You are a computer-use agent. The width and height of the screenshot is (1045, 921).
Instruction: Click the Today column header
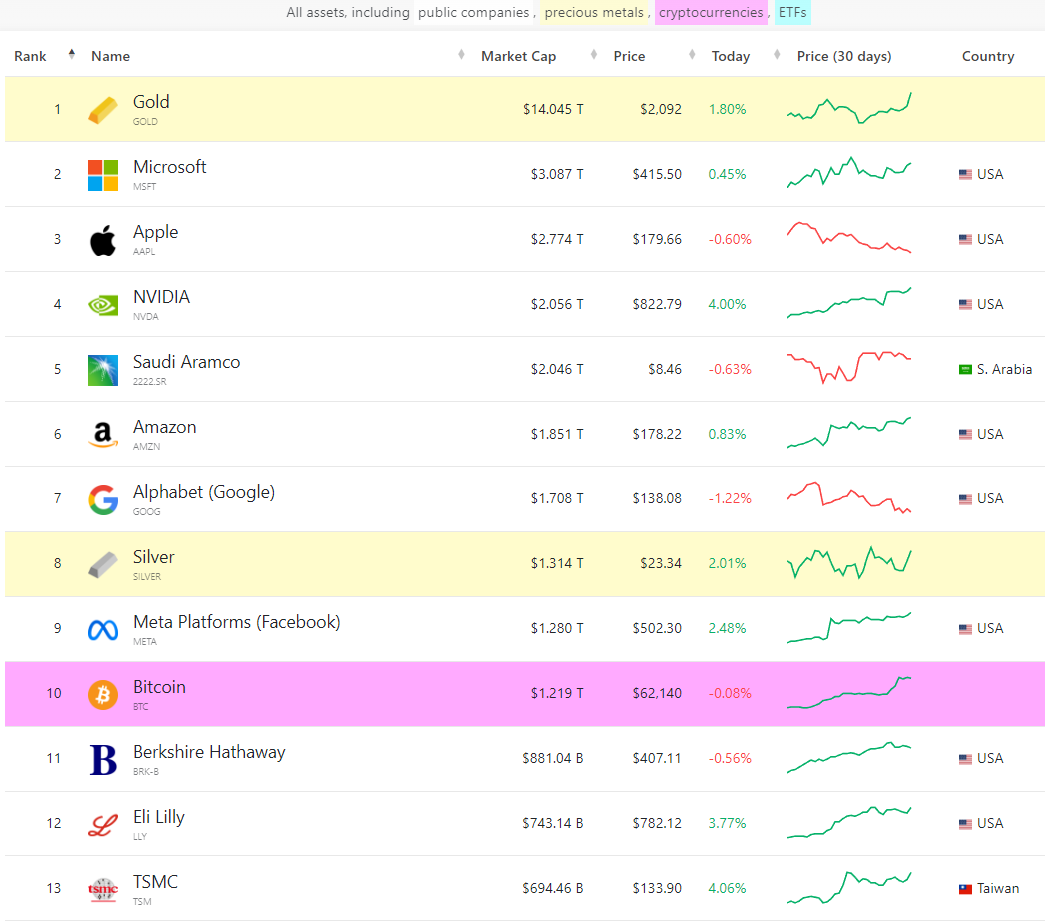(x=730, y=57)
